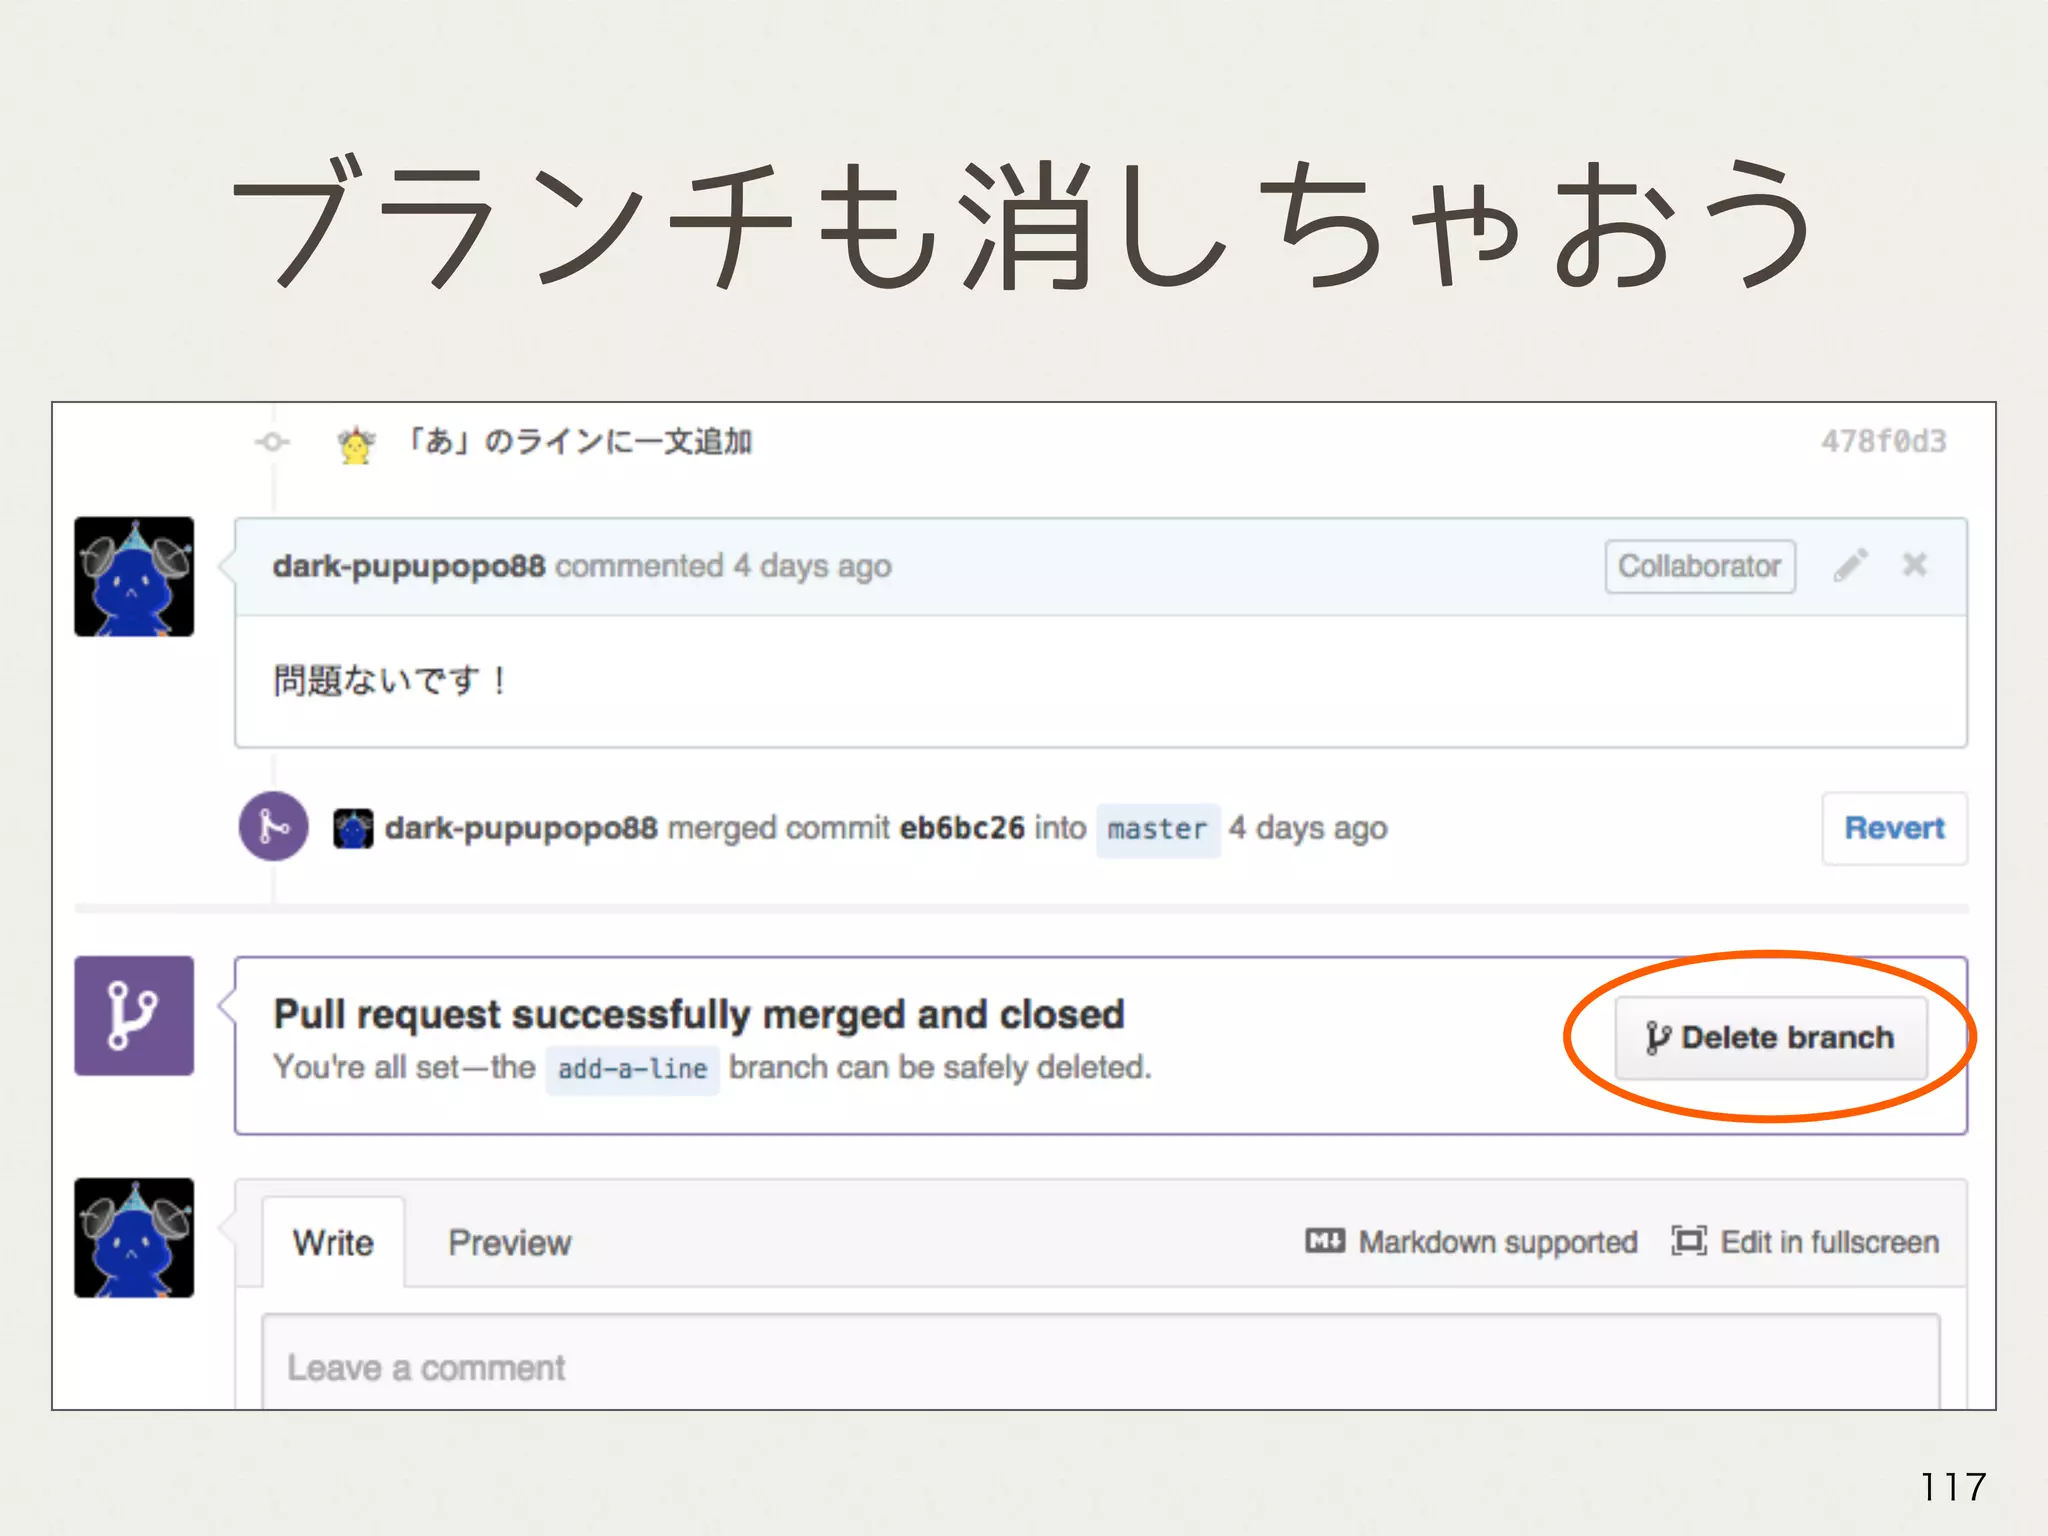Click the yellow commit author avatar

(356, 444)
